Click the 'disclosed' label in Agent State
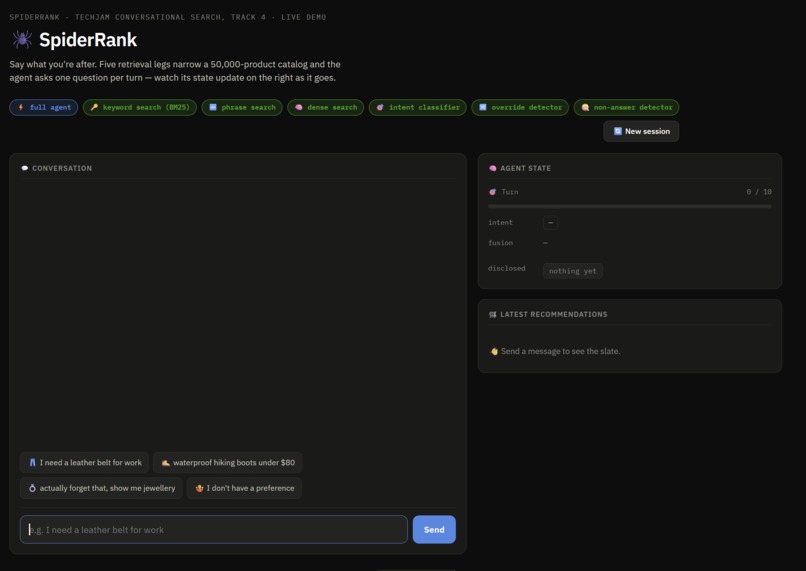This screenshot has width=806, height=571. (x=506, y=268)
